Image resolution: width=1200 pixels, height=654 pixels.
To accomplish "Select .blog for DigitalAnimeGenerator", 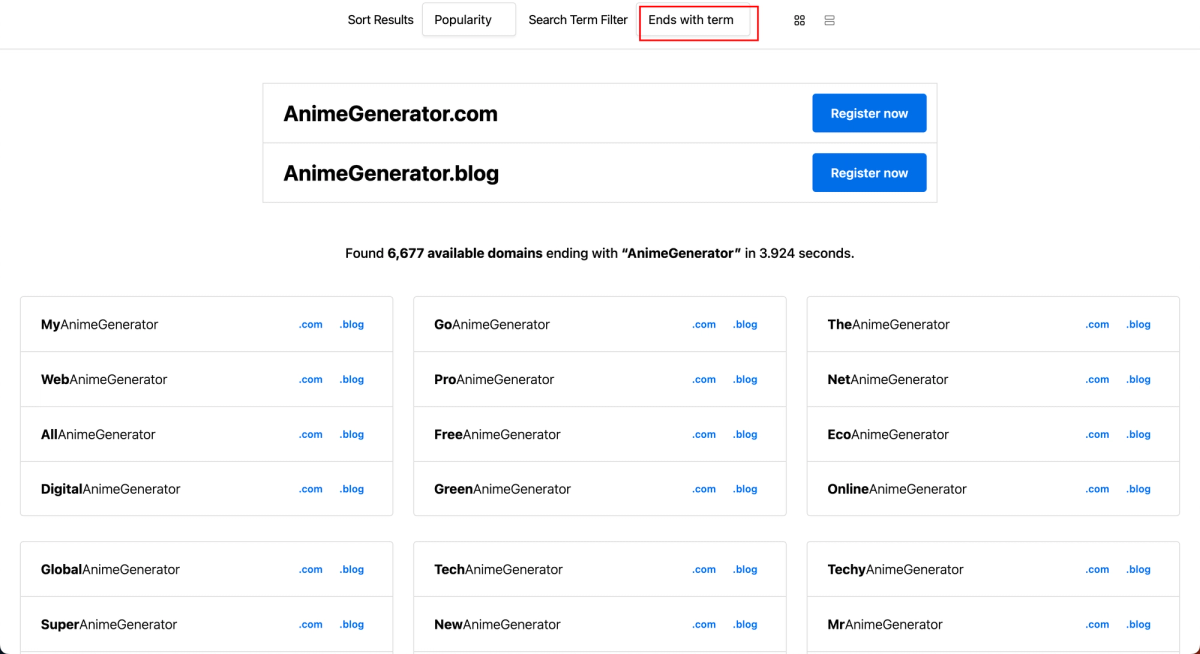I will tap(351, 490).
